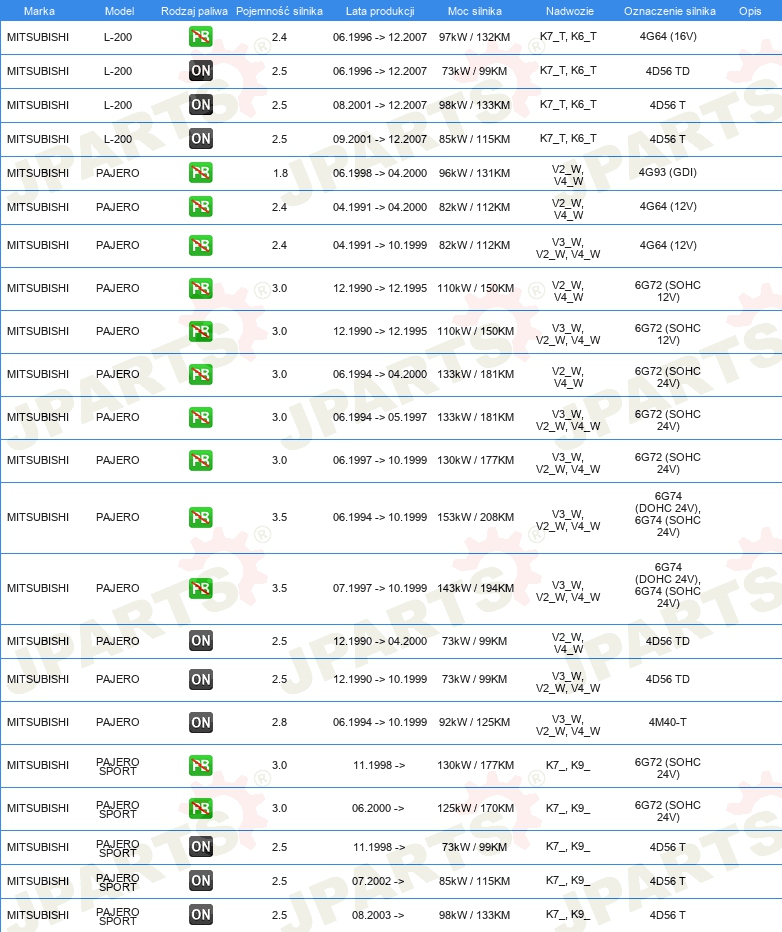Click the petrol icon in the Pajero 1.8 row
This screenshot has width=782, height=932.
tap(201, 173)
